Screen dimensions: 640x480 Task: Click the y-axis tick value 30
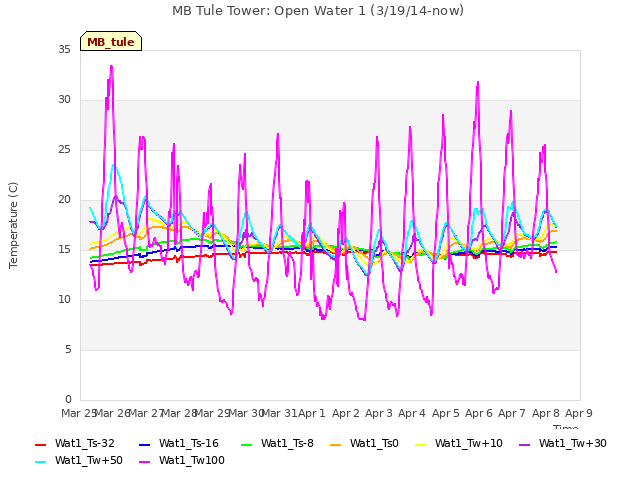(x=64, y=100)
